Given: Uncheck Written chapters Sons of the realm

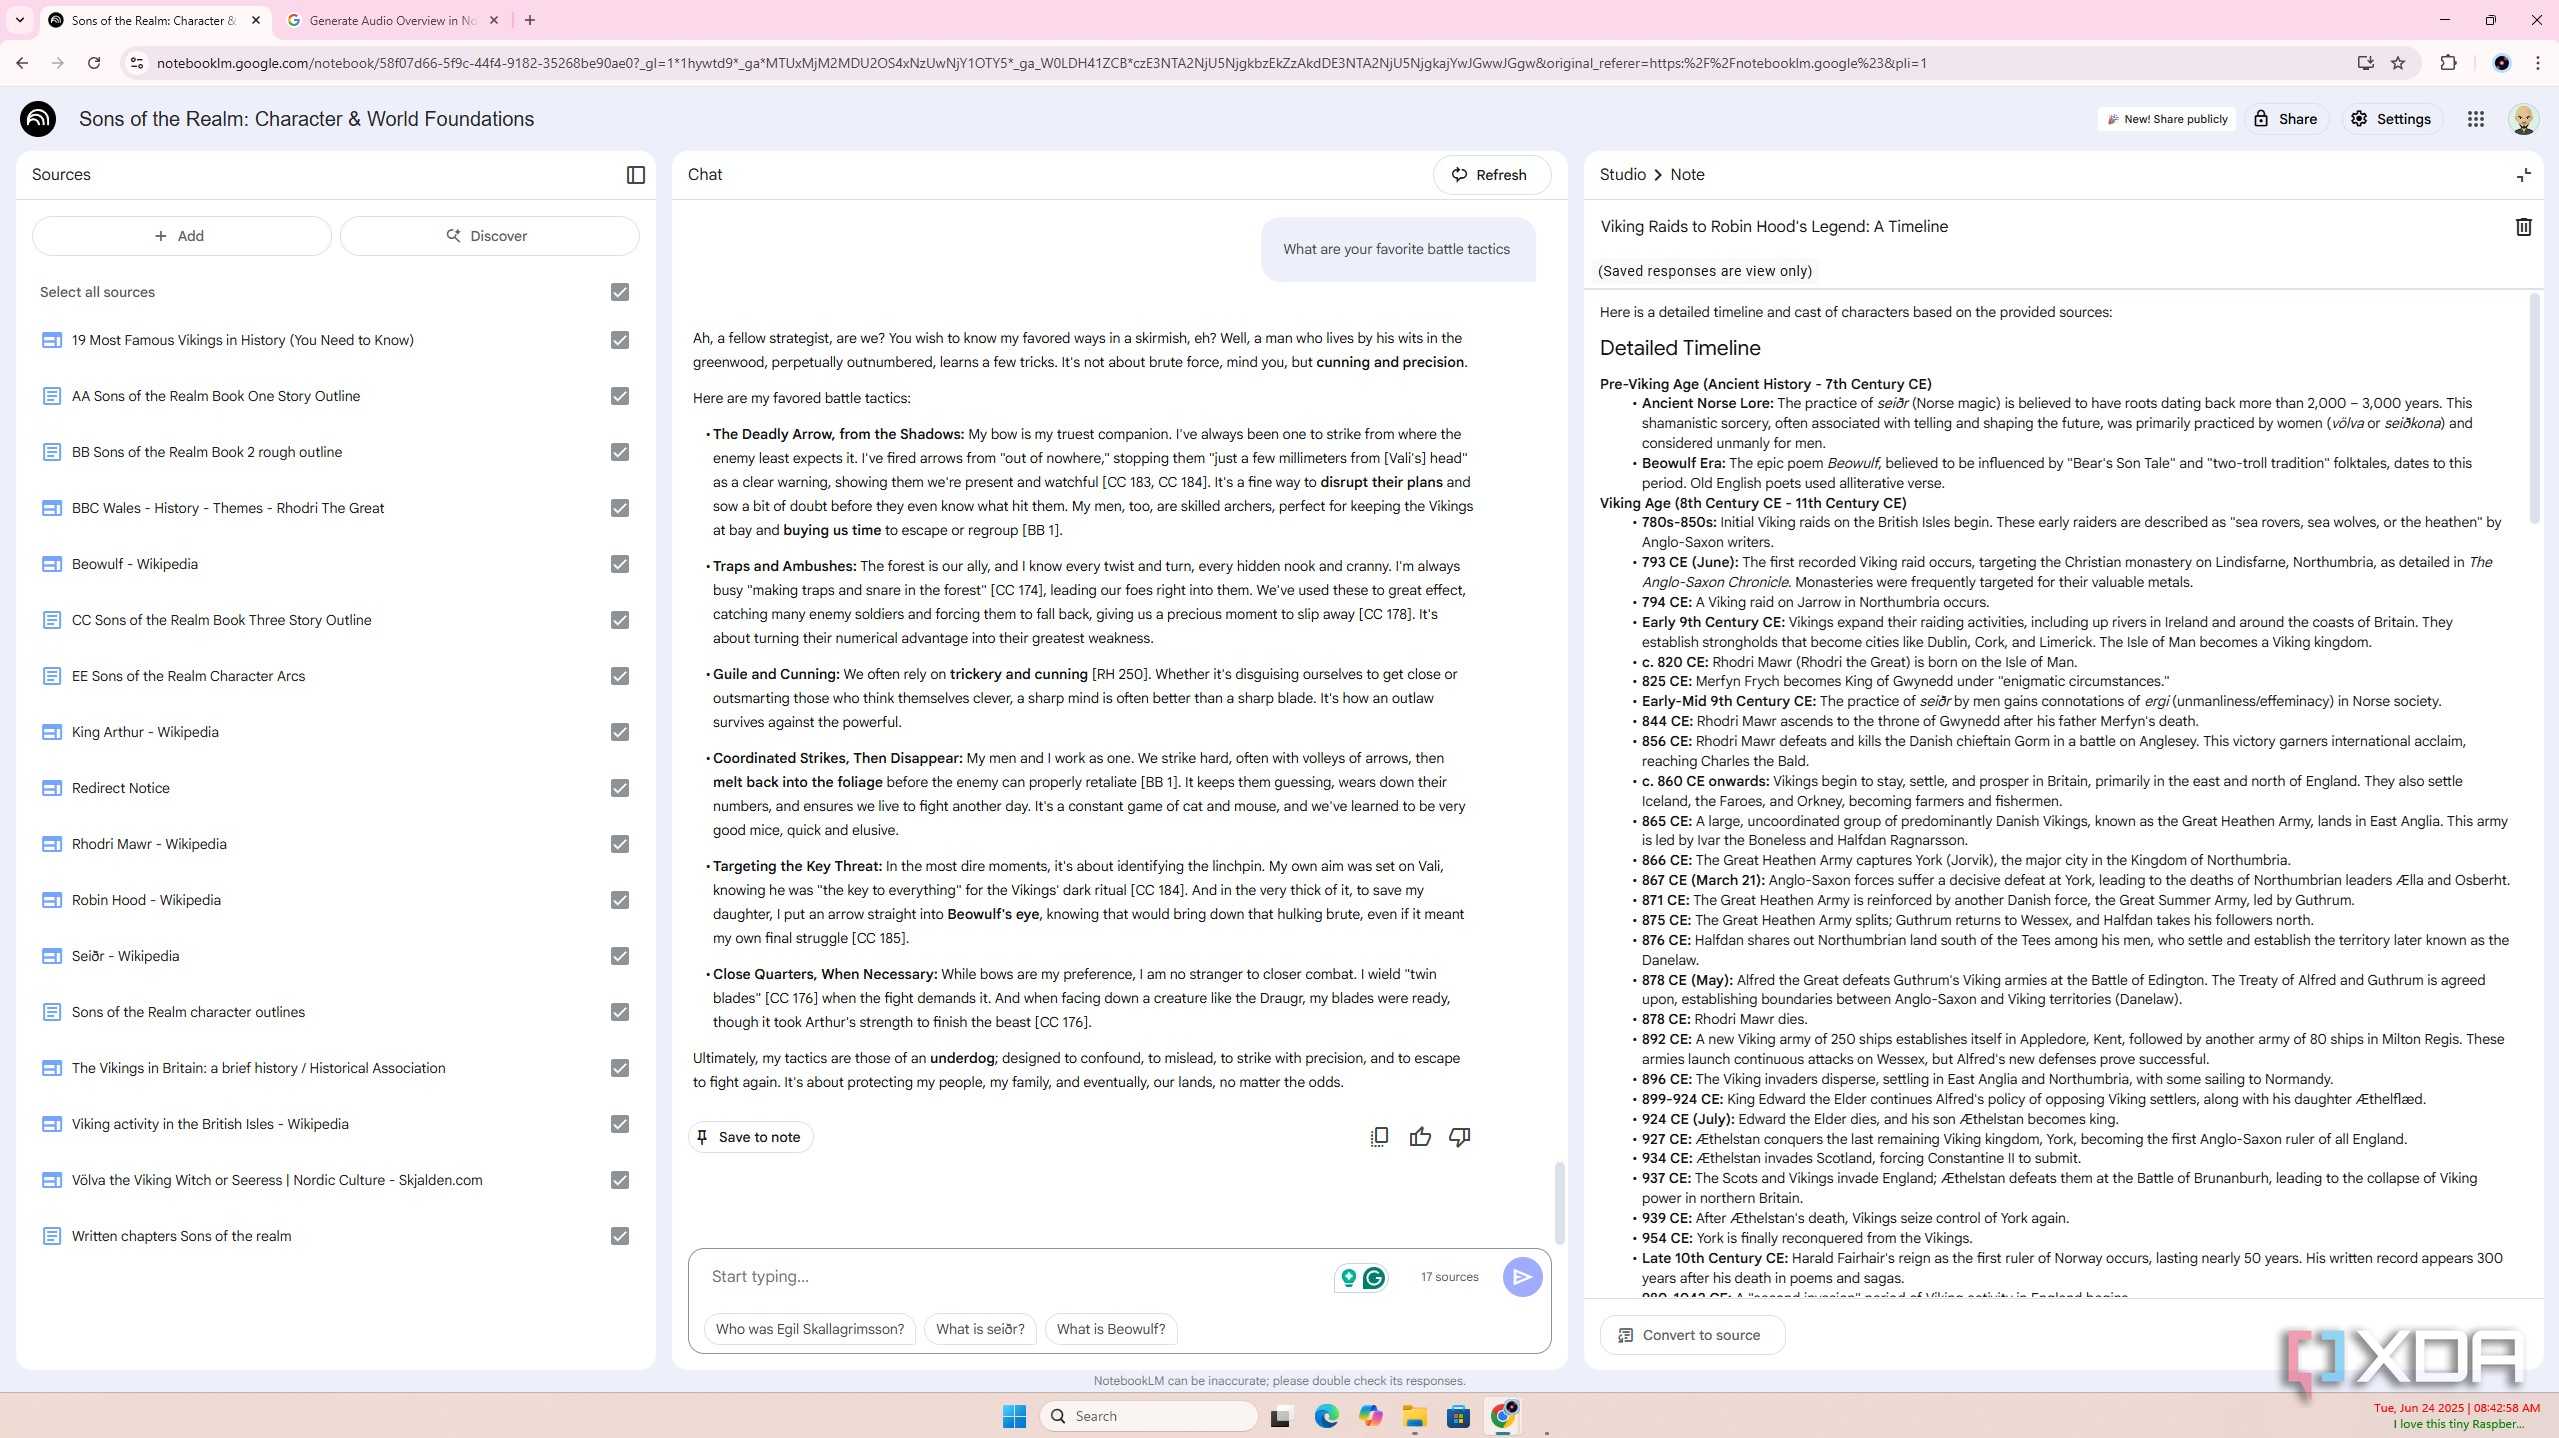Looking at the screenshot, I should [x=620, y=1236].
